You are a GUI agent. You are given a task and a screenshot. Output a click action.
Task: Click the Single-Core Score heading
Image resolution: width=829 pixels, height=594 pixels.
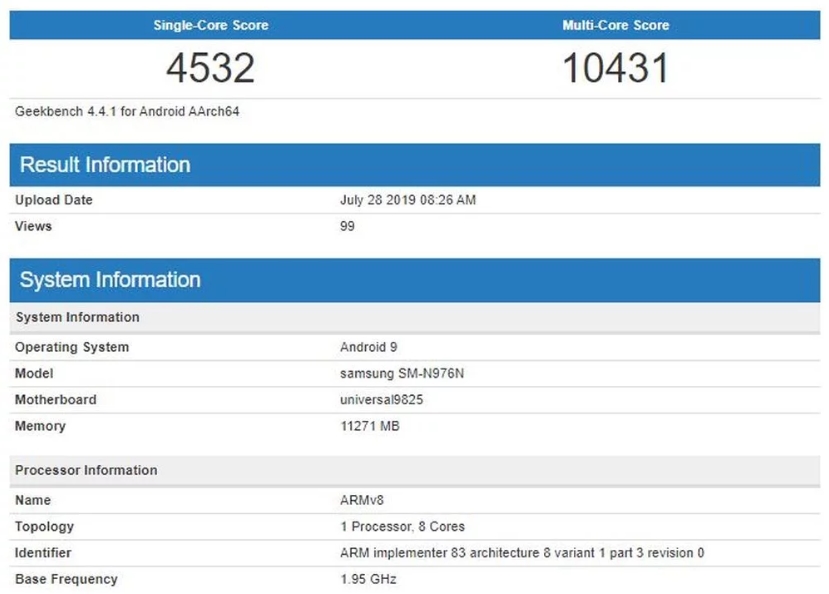(210, 25)
